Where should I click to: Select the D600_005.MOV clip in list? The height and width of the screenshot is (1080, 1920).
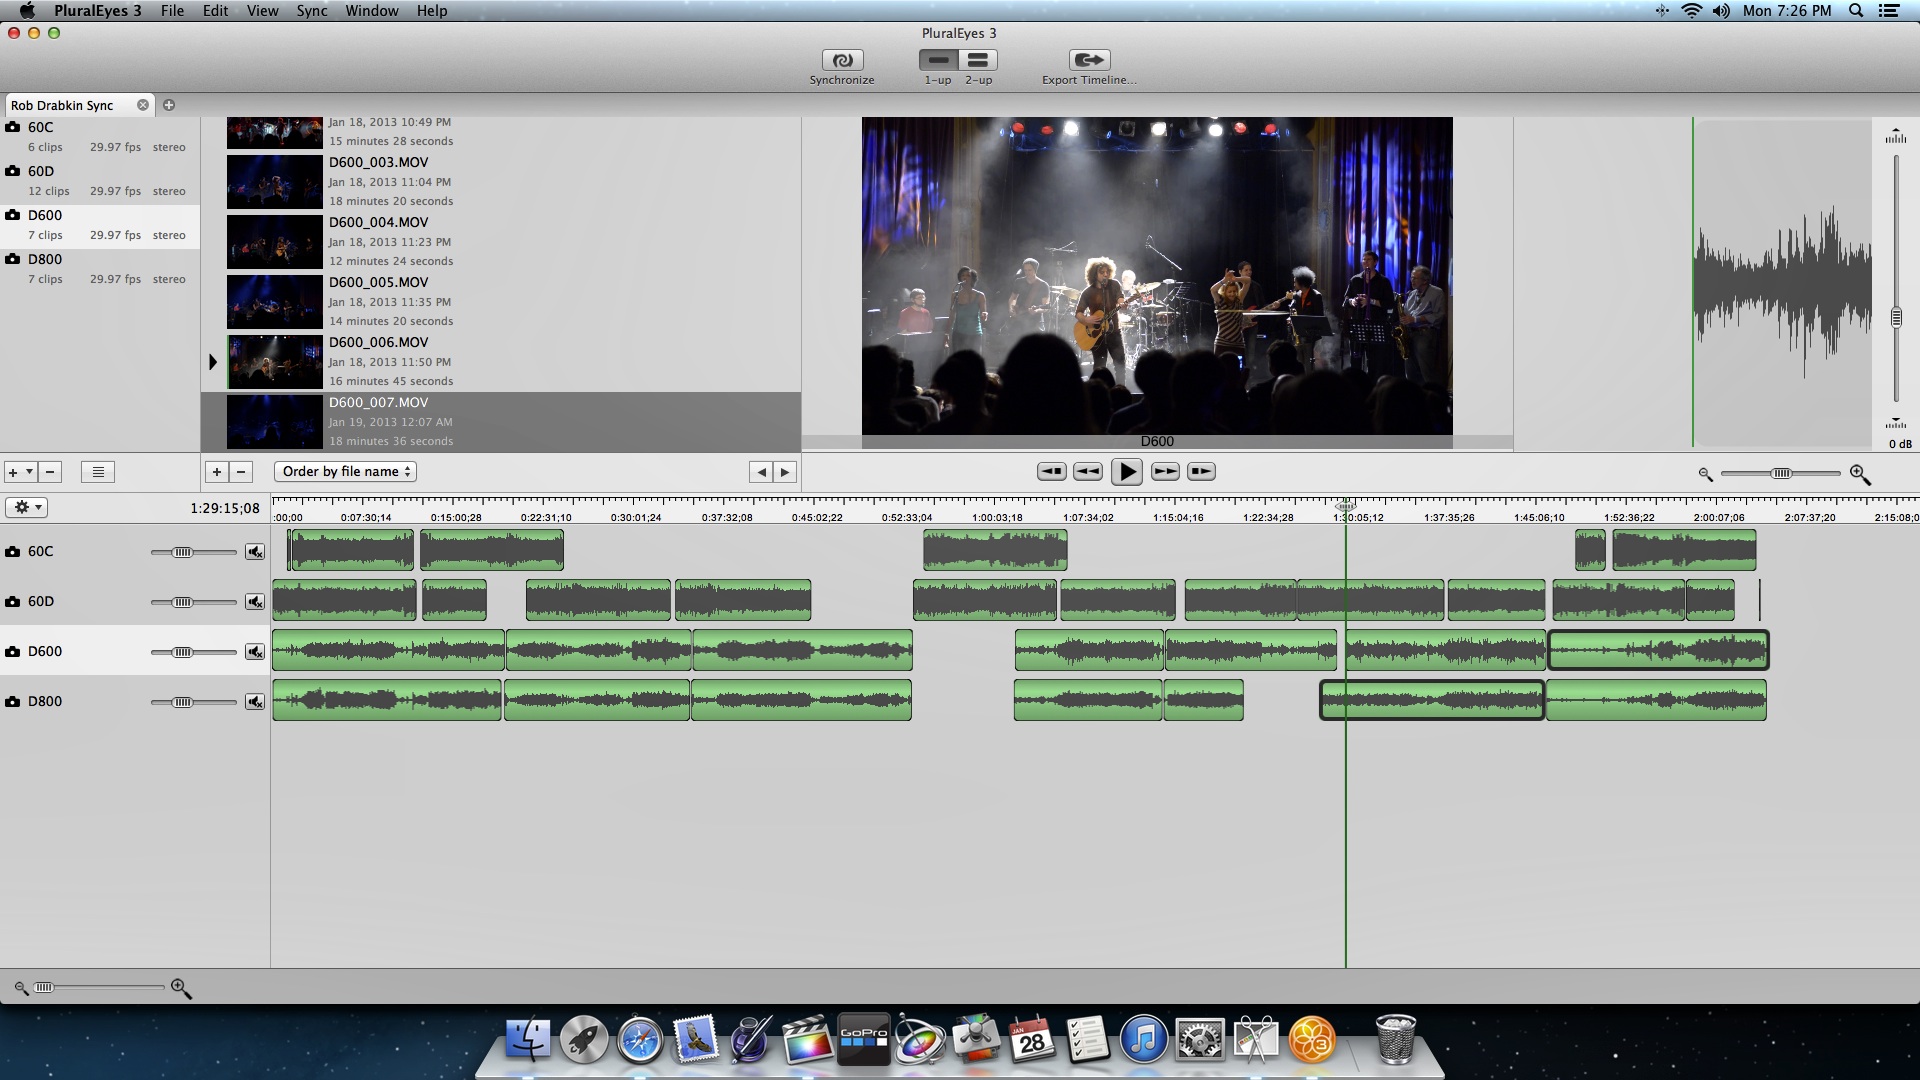point(501,302)
